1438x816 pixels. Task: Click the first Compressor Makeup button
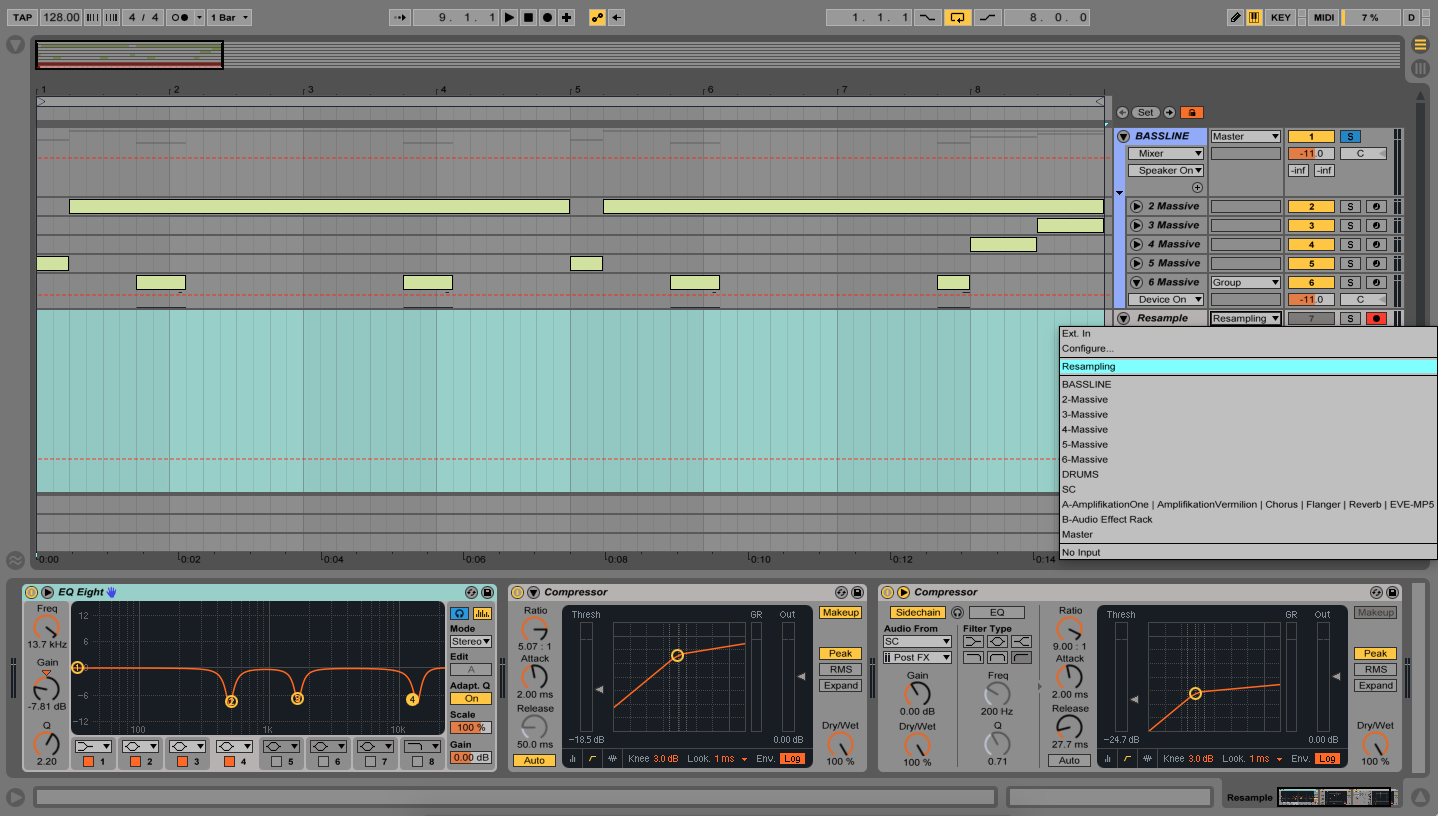(840, 612)
